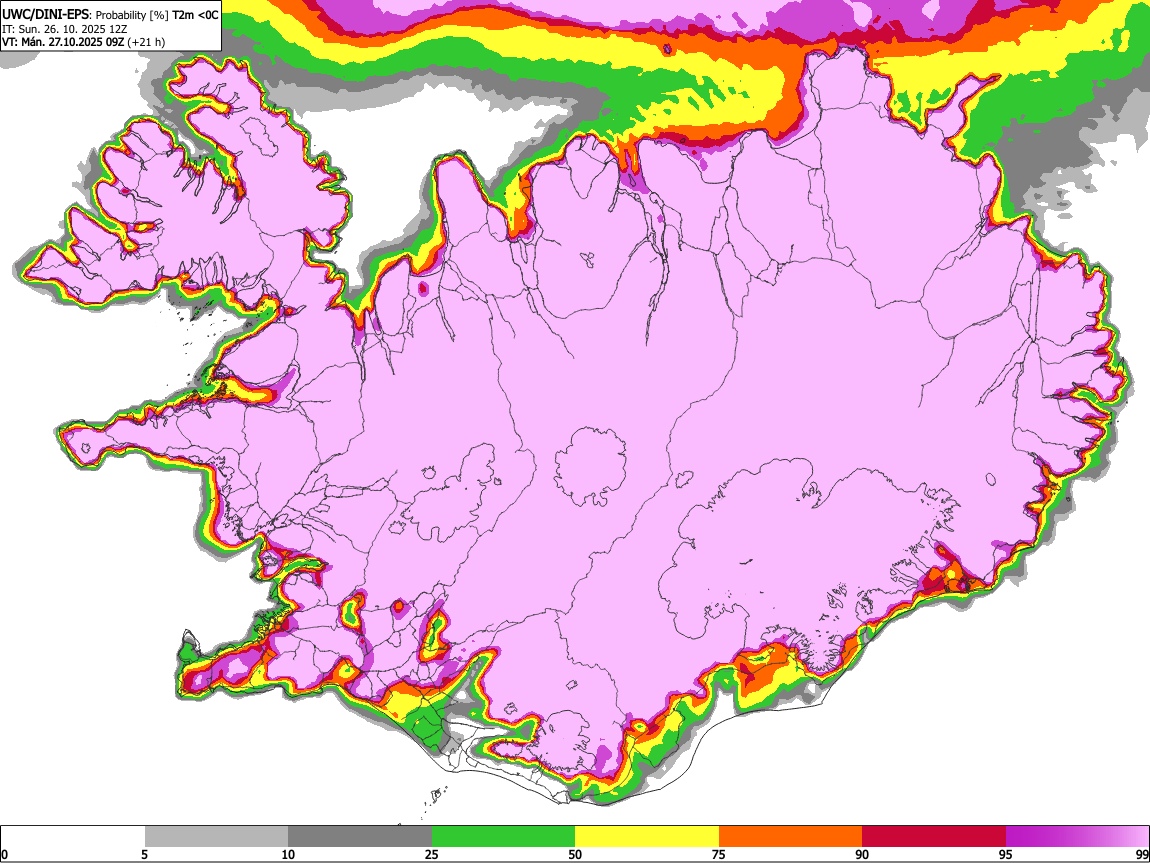
Task: Click the white 0–5 legend band
Action: coord(73,837)
